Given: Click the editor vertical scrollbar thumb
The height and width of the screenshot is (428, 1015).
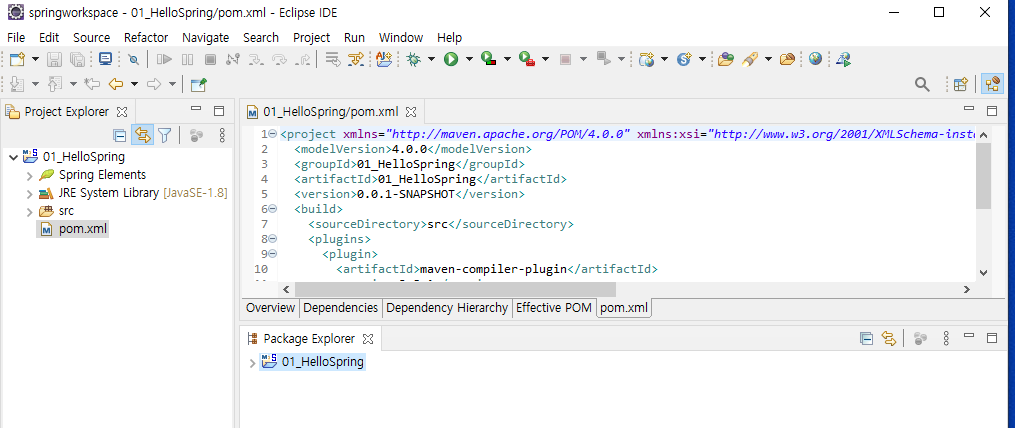Looking at the screenshot, I should (983, 175).
